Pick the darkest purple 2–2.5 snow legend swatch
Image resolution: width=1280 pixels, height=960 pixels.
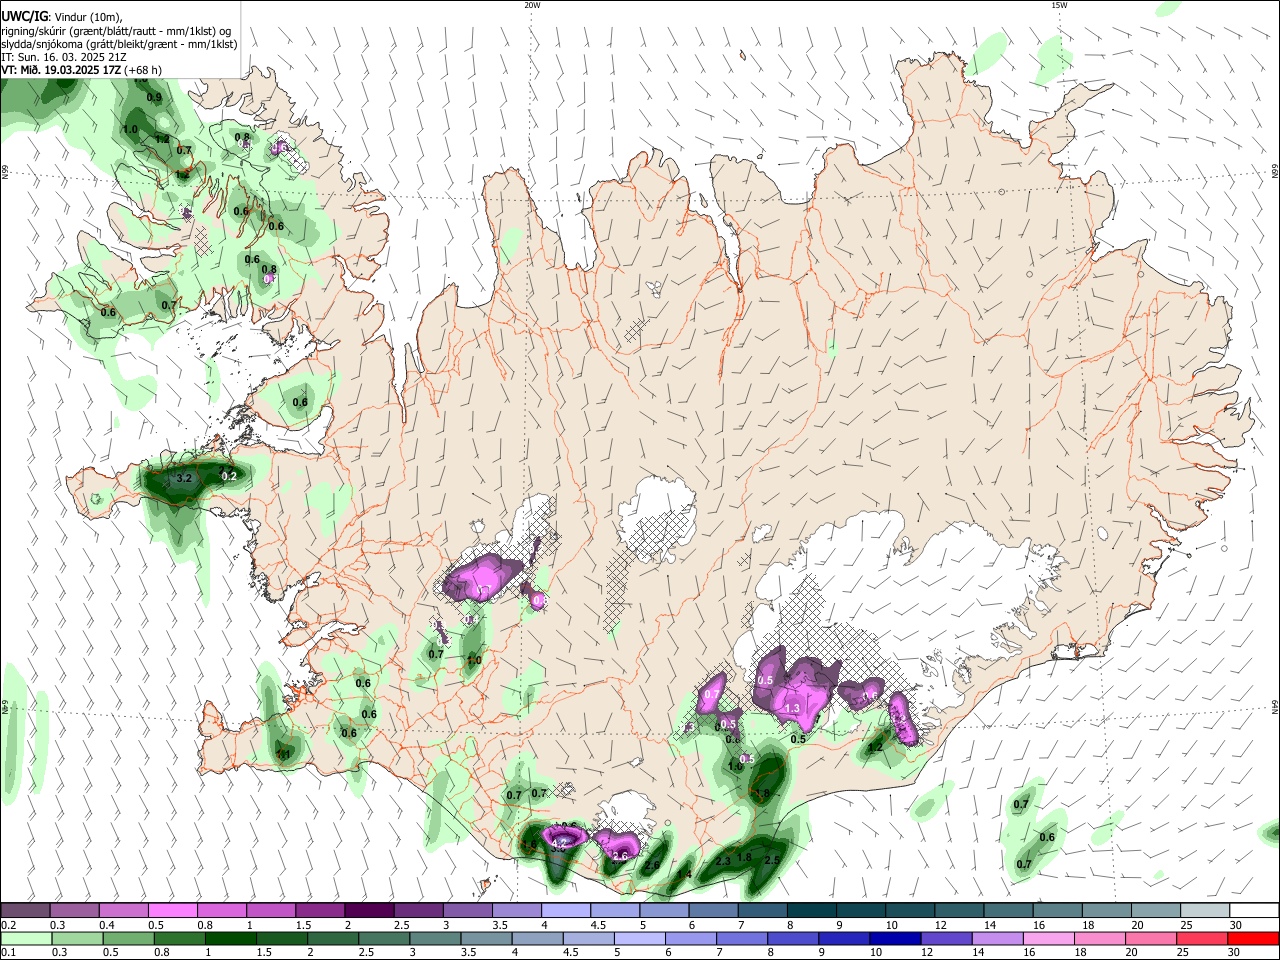(368, 910)
